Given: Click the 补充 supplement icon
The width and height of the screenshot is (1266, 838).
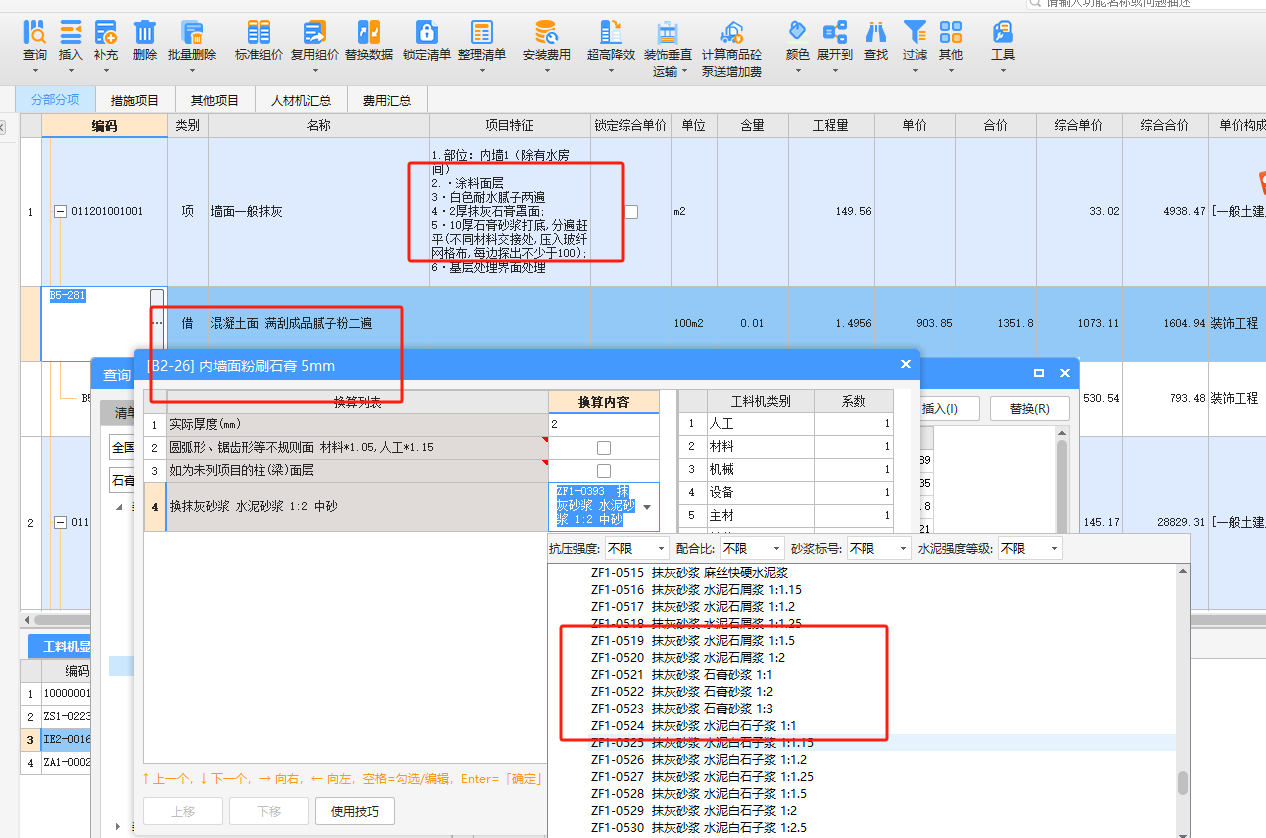Looking at the screenshot, I should tap(105, 32).
